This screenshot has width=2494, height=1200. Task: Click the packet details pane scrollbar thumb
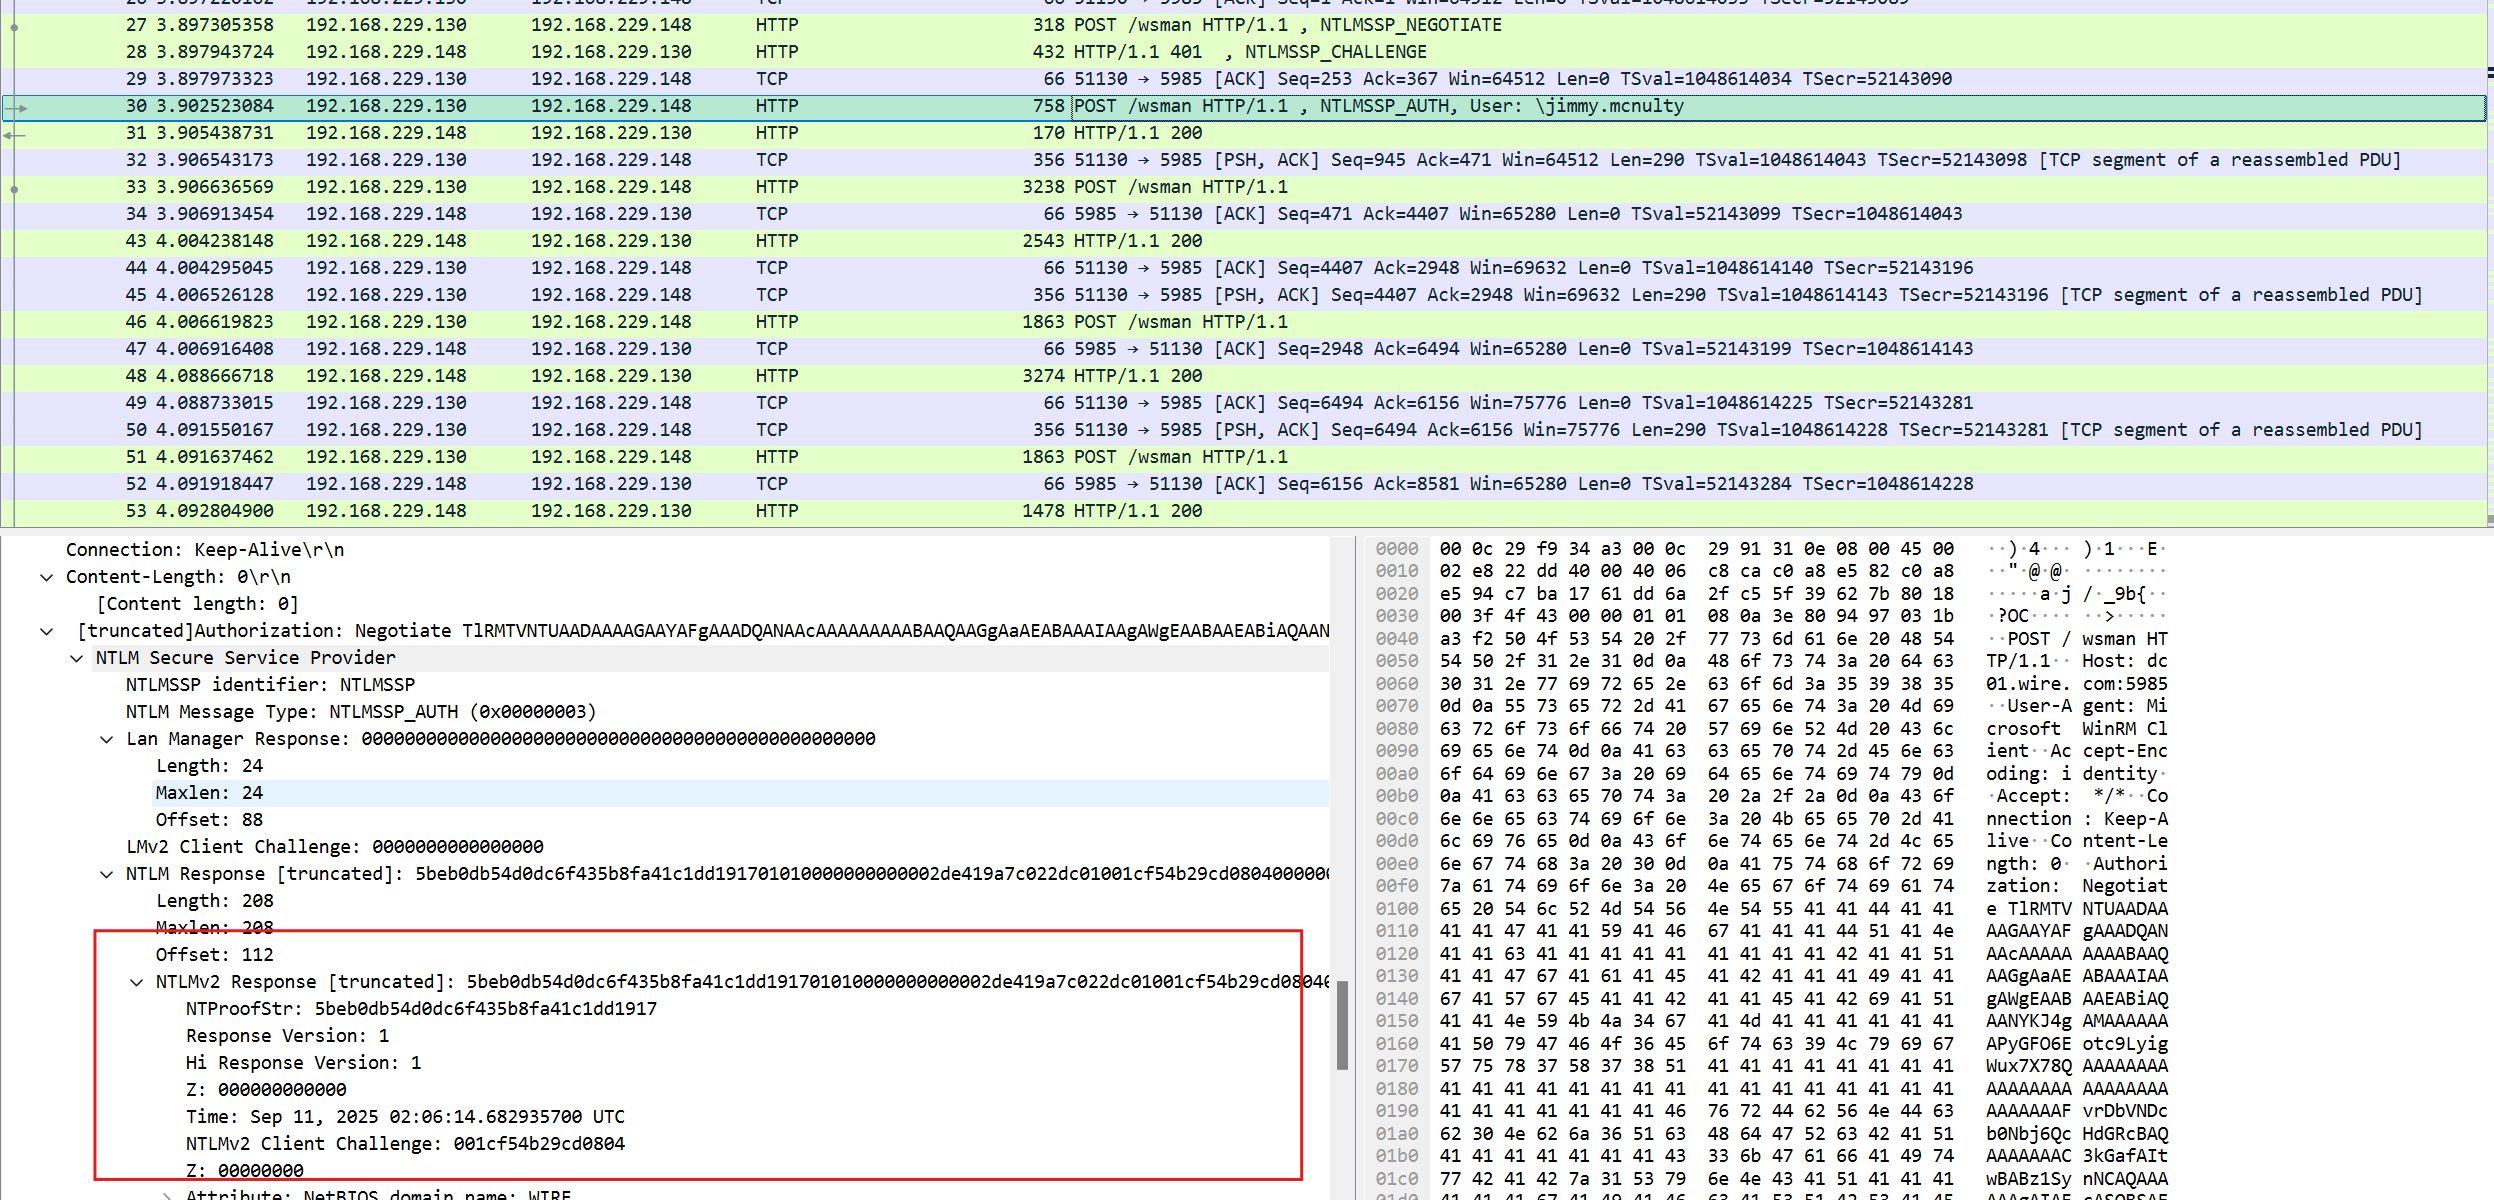point(1342,1024)
